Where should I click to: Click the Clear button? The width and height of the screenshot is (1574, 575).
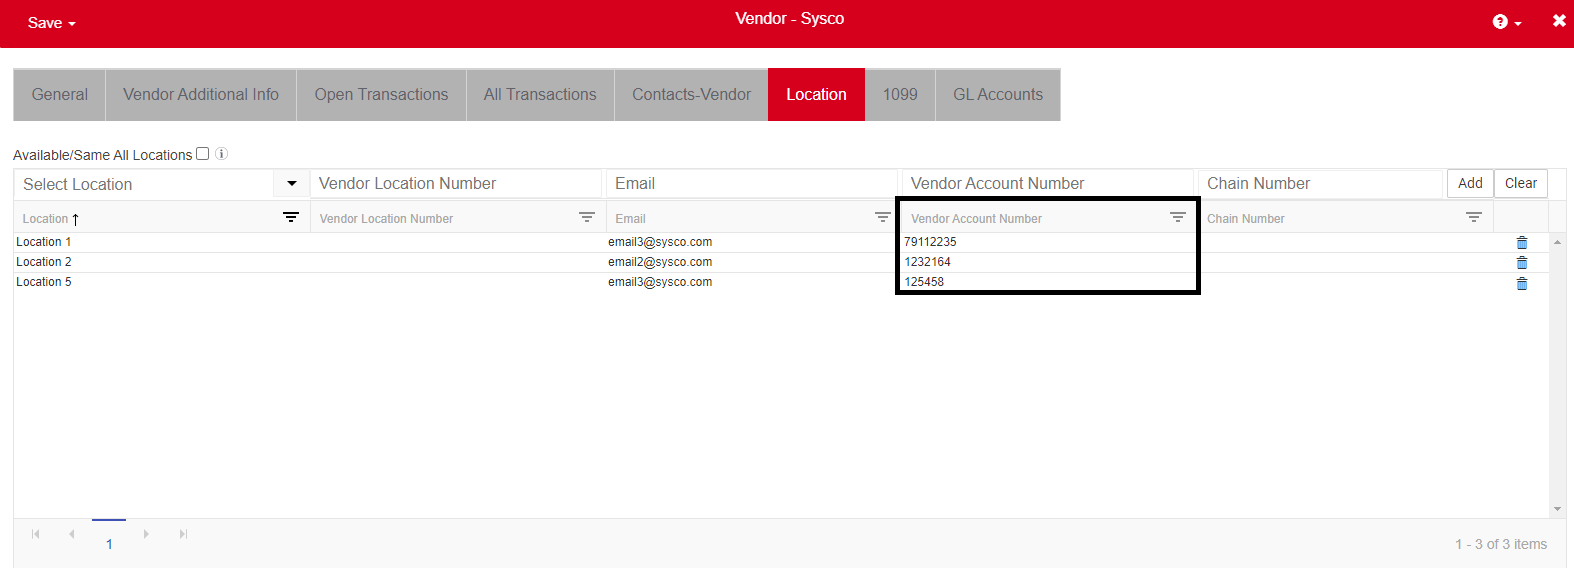click(x=1521, y=183)
